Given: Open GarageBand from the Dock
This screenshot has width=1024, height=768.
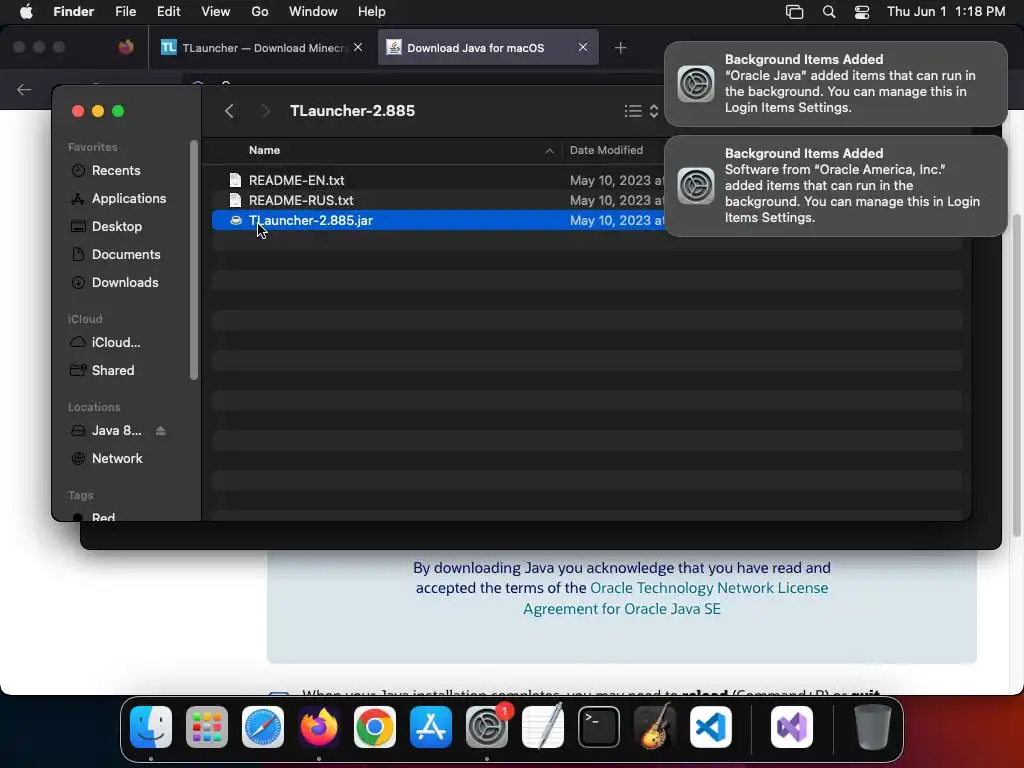Looking at the screenshot, I should 655,727.
